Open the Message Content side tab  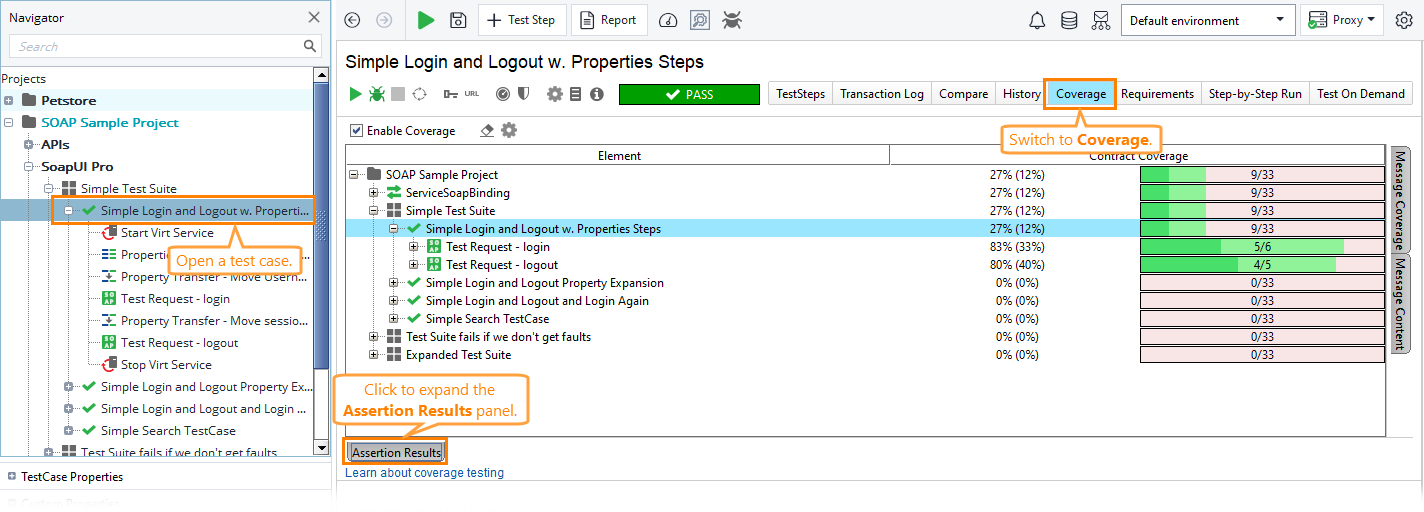[x=1399, y=304]
